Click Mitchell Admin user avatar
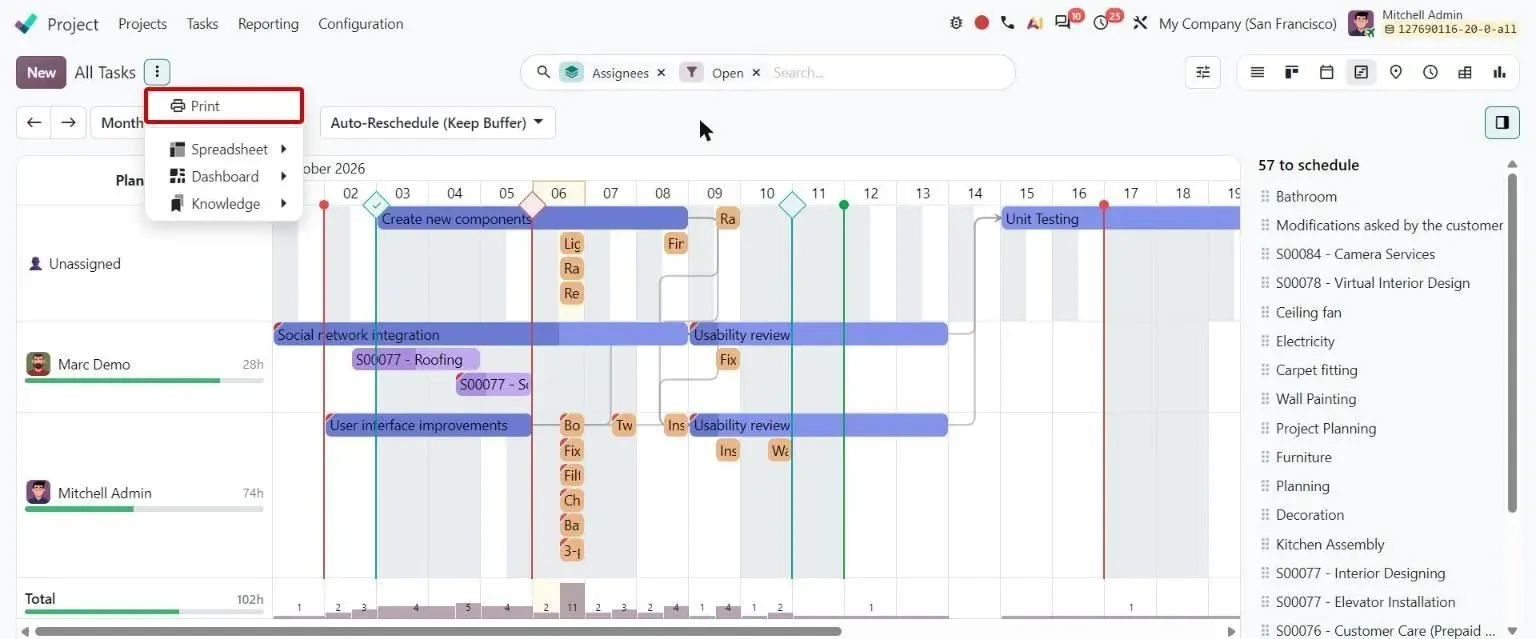The height and width of the screenshot is (639, 1536). pos(1361,23)
